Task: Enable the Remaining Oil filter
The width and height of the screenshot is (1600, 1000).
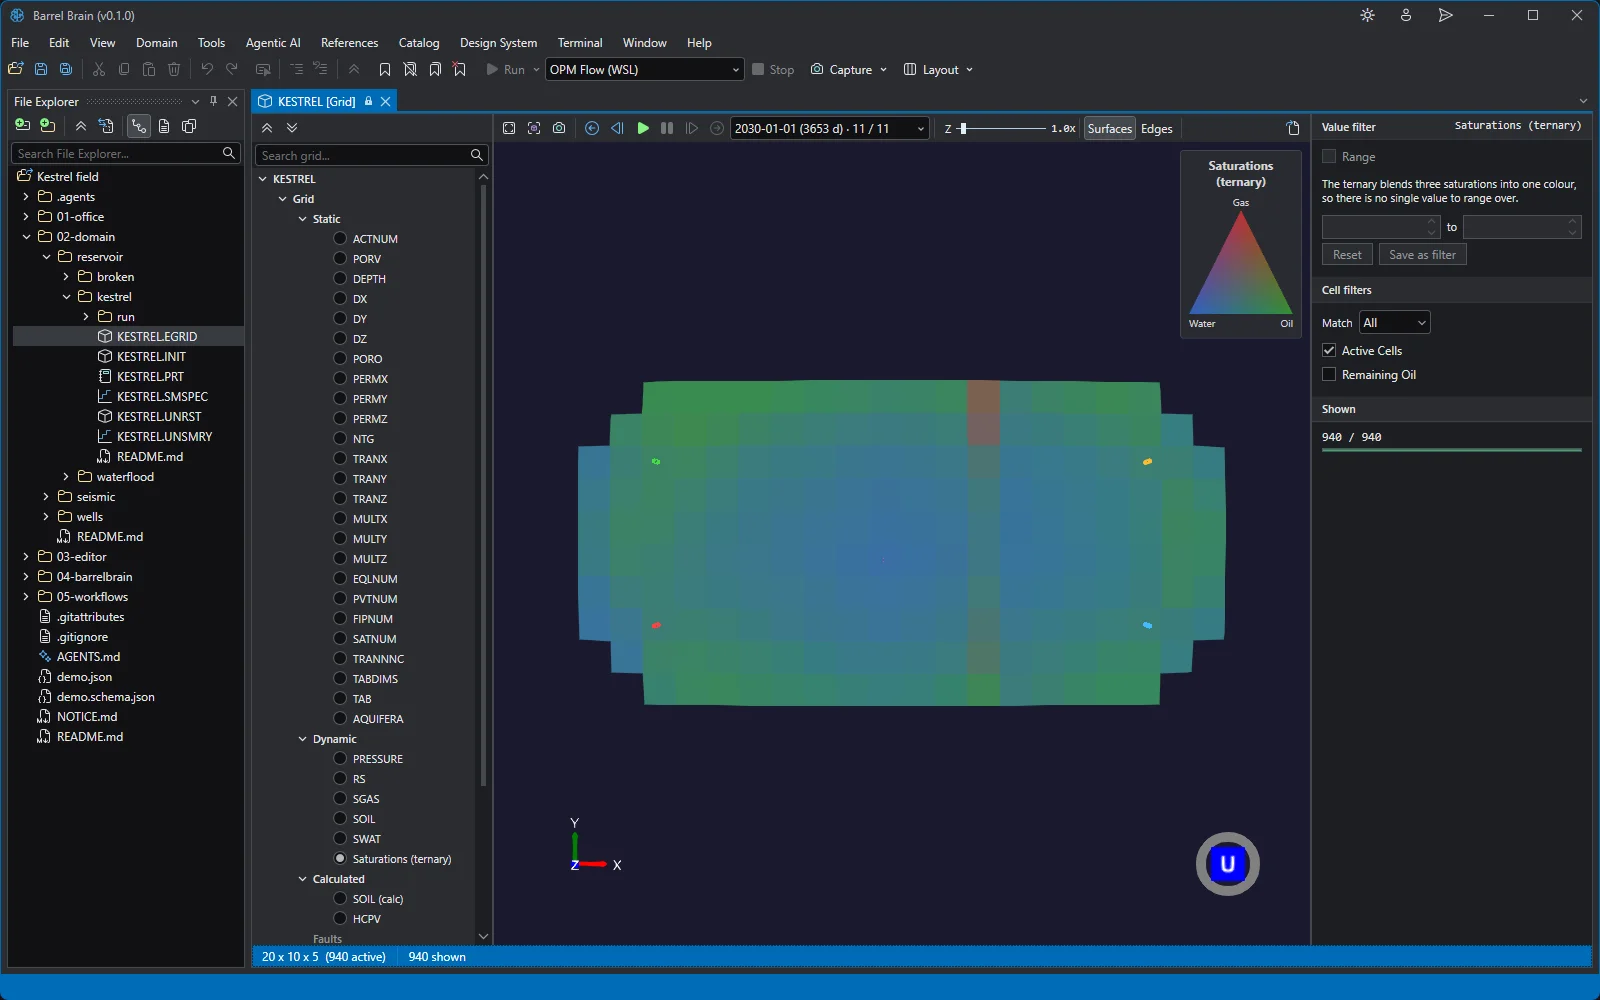Action: tap(1329, 374)
